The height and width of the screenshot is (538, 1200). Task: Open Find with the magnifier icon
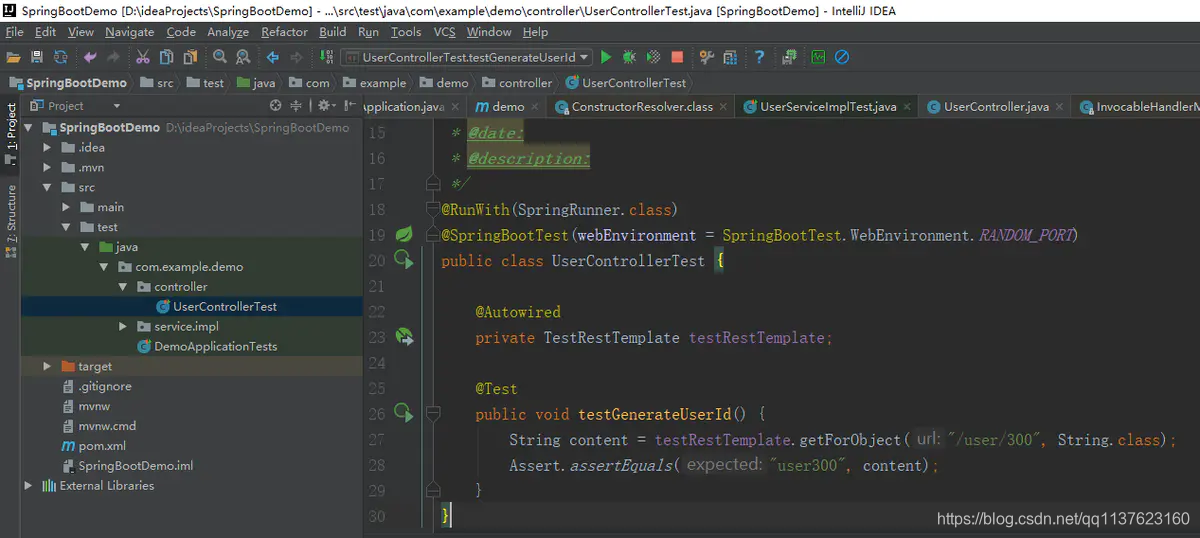point(220,58)
